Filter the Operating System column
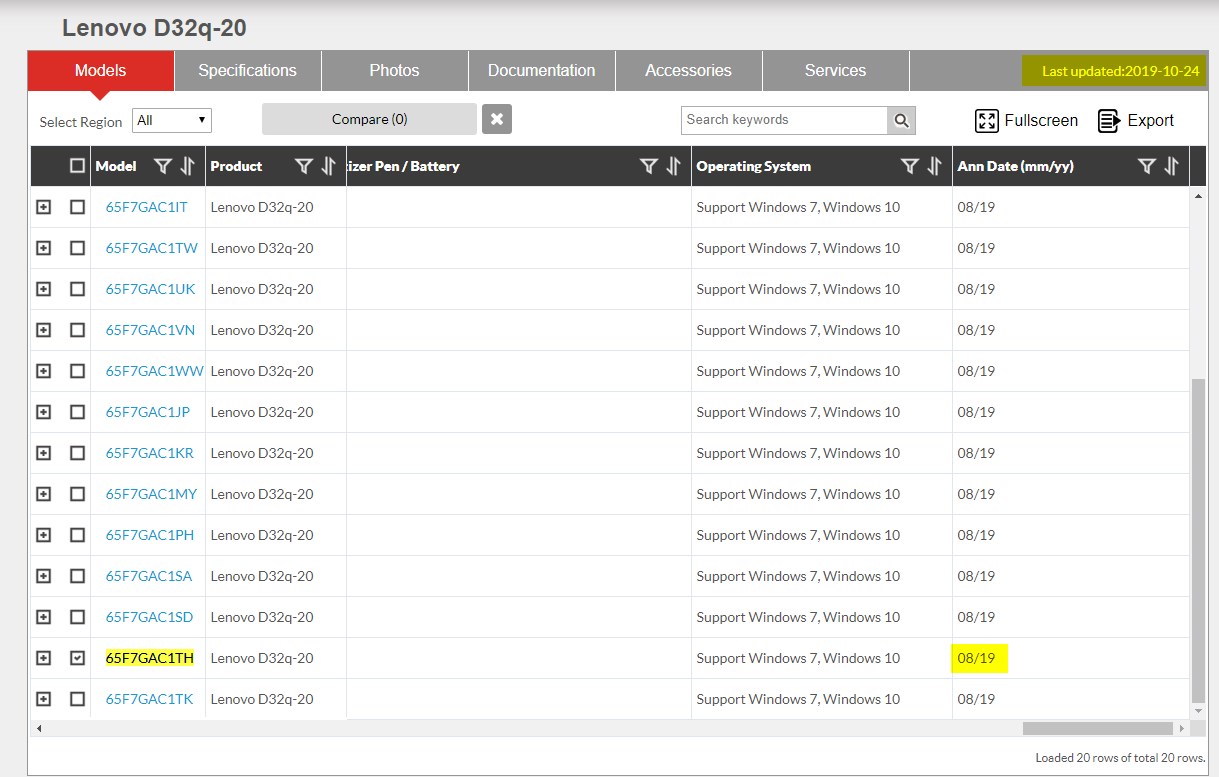 point(910,167)
